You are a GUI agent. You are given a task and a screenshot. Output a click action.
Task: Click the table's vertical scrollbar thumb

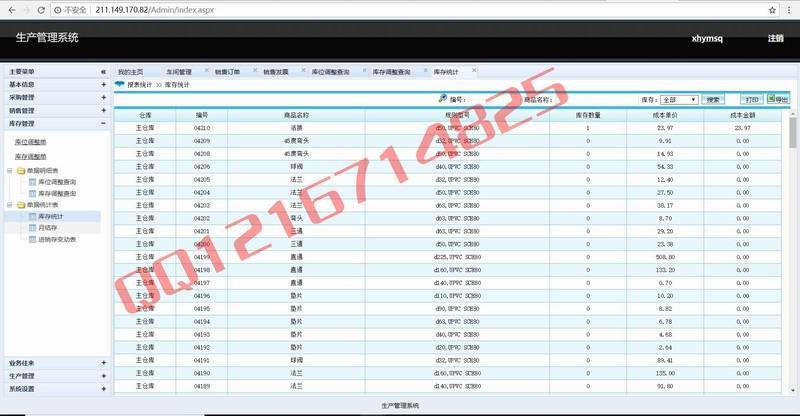pyautogui.click(x=792, y=132)
